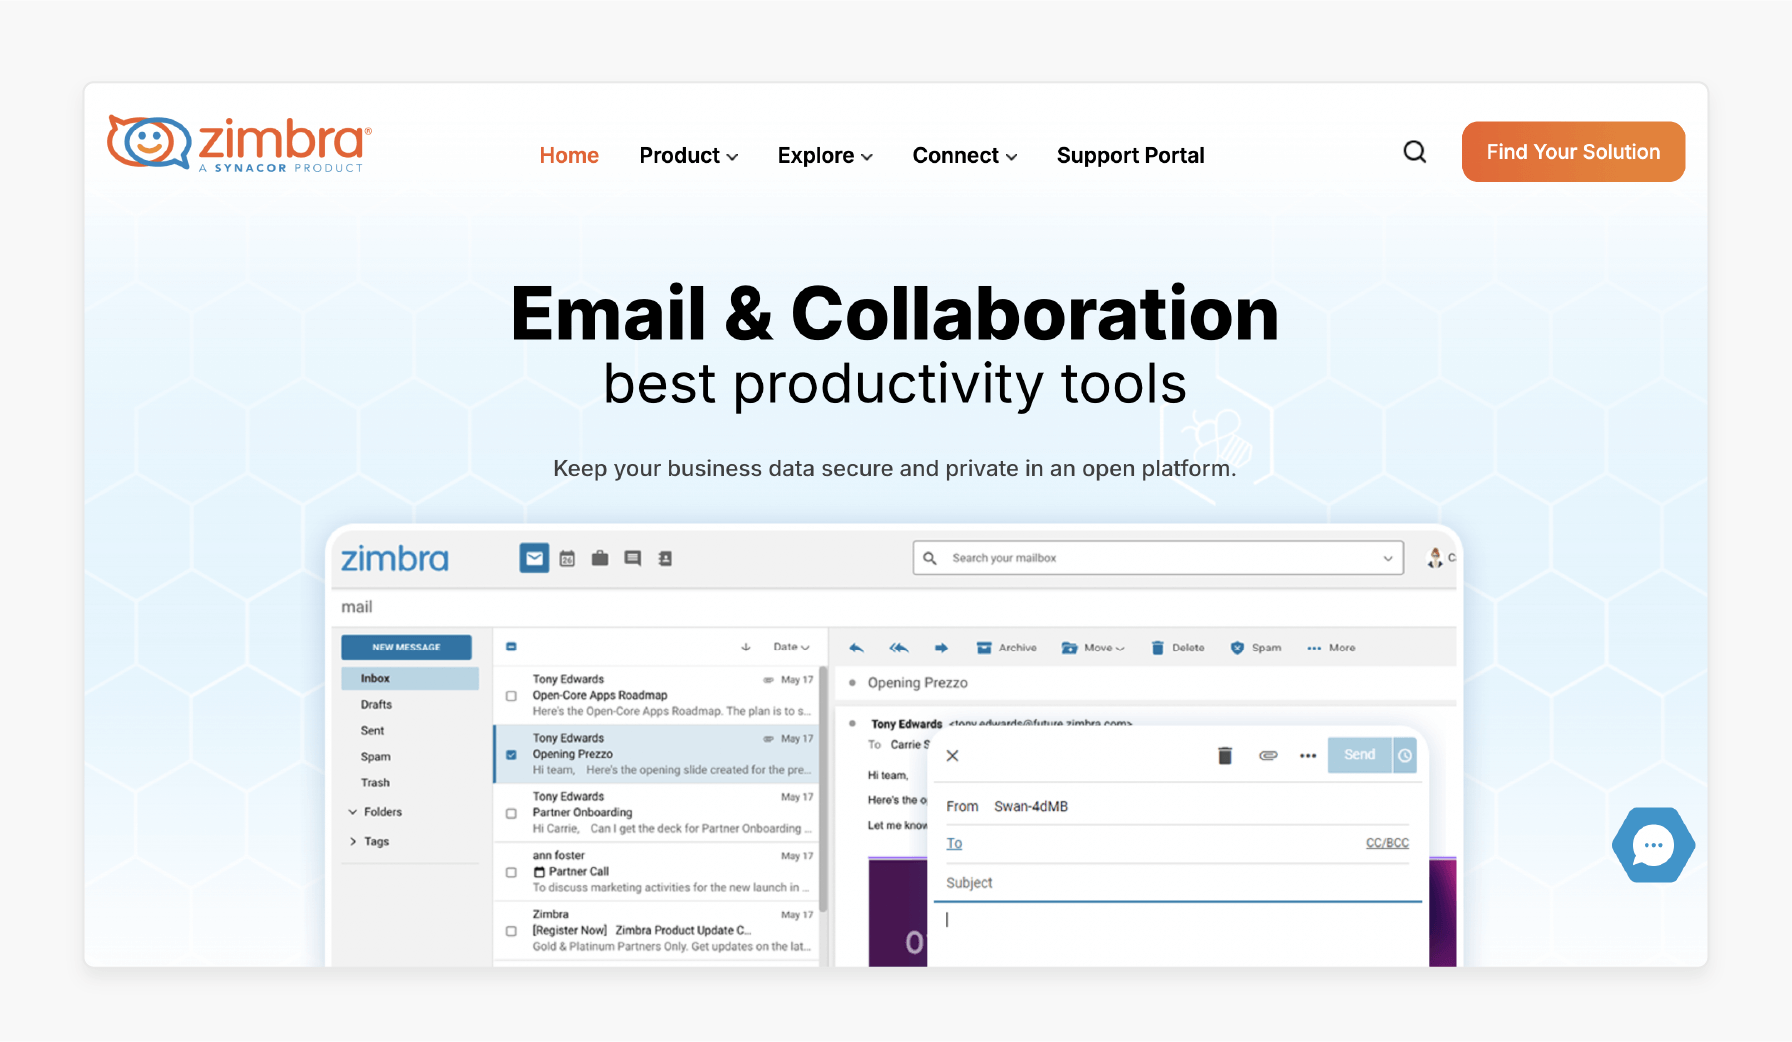
Task: Click the Send button
Action: [x=1360, y=755]
